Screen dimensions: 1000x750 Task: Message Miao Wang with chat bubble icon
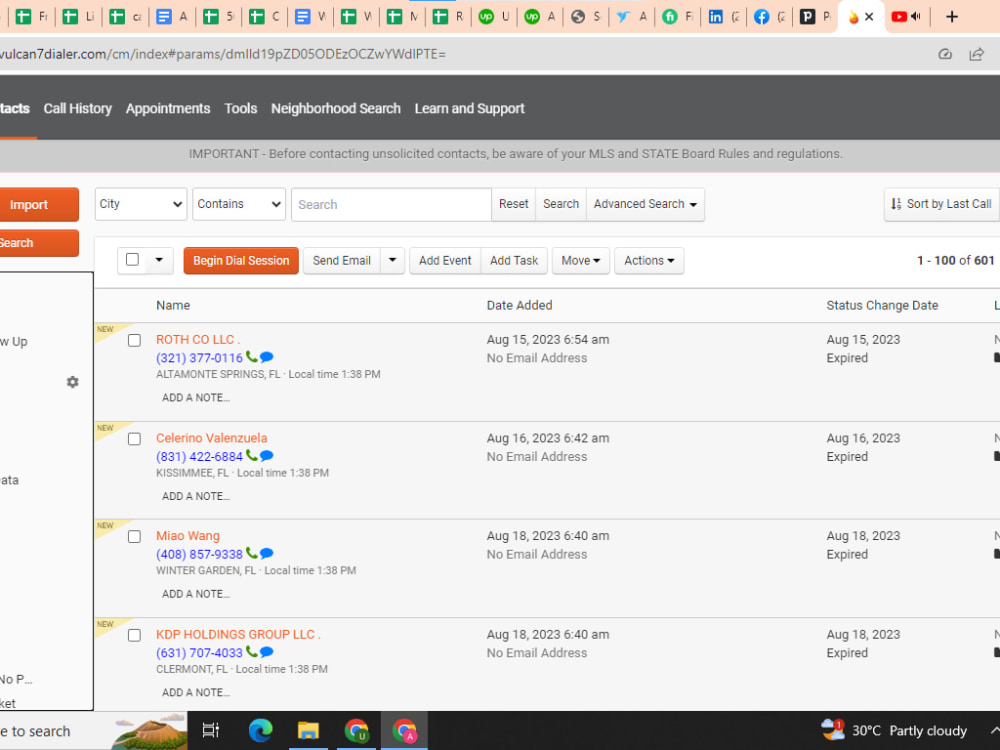click(267, 554)
